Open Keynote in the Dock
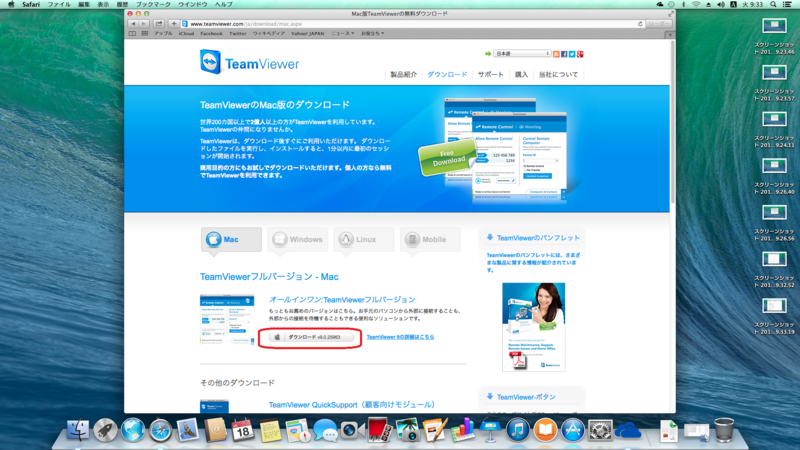The image size is (800, 450). [x=490, y=430]
